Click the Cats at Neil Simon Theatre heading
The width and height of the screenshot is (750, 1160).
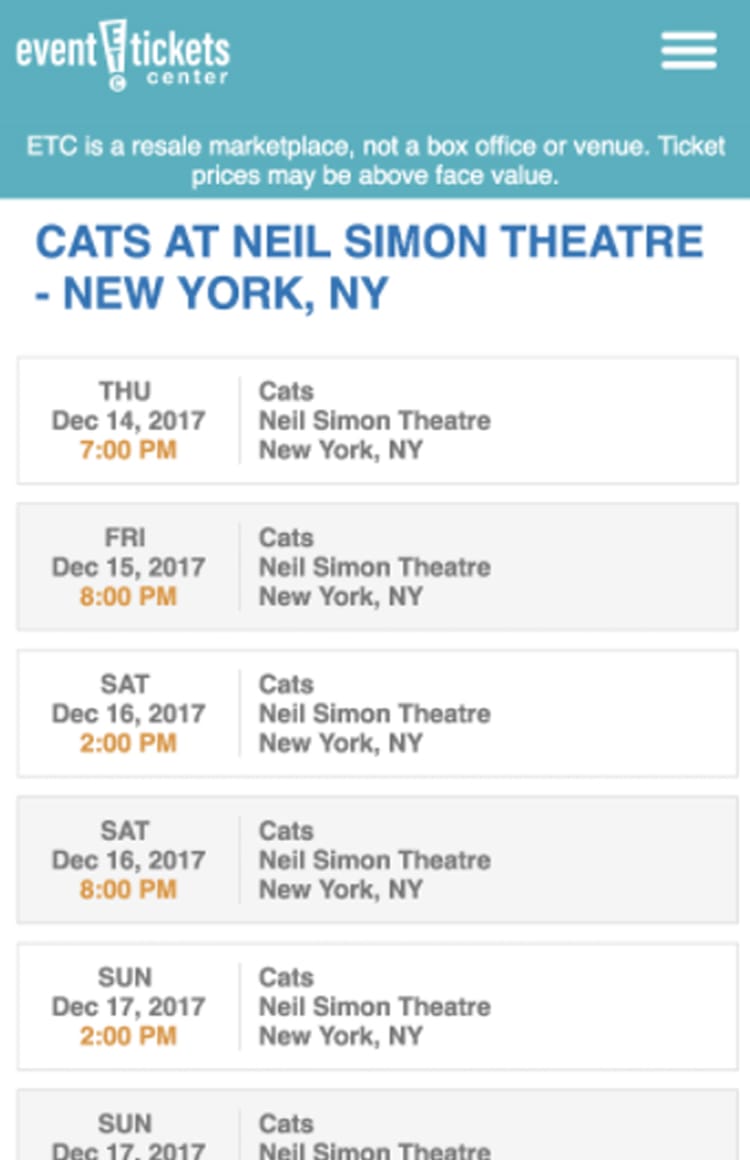[x=370, y=268]
